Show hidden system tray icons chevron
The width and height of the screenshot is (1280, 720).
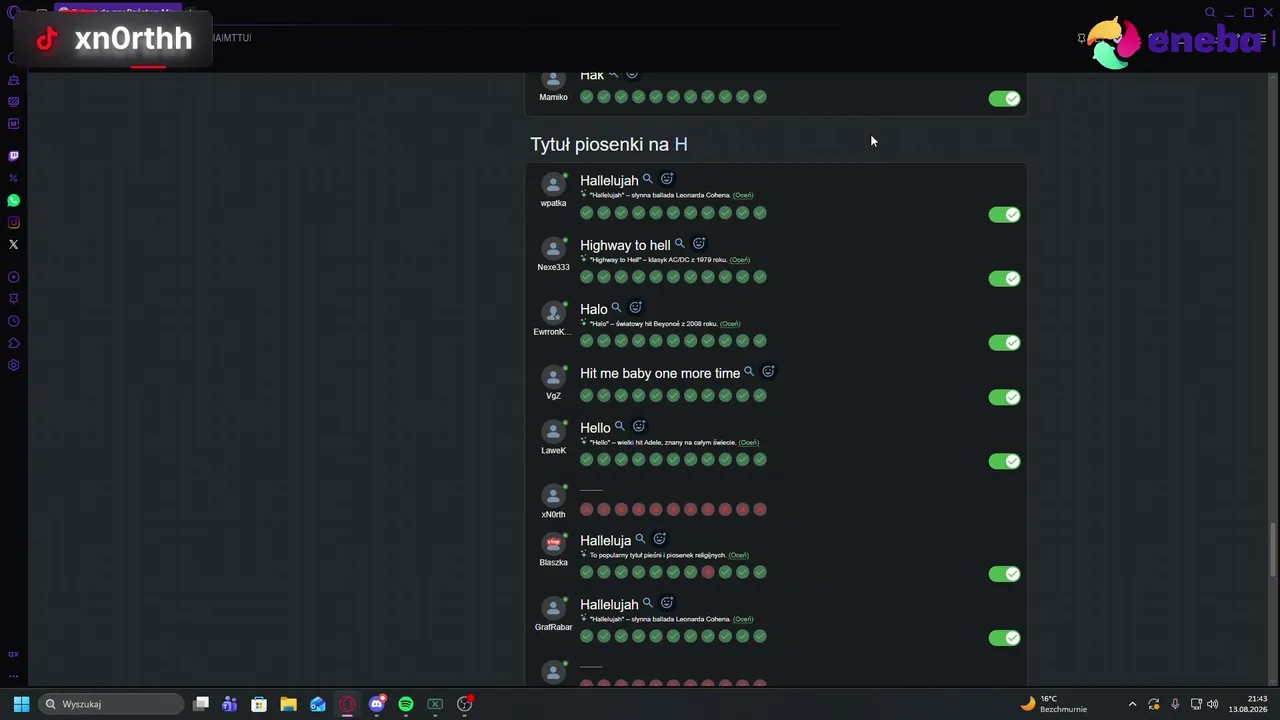pos(1132,704)
